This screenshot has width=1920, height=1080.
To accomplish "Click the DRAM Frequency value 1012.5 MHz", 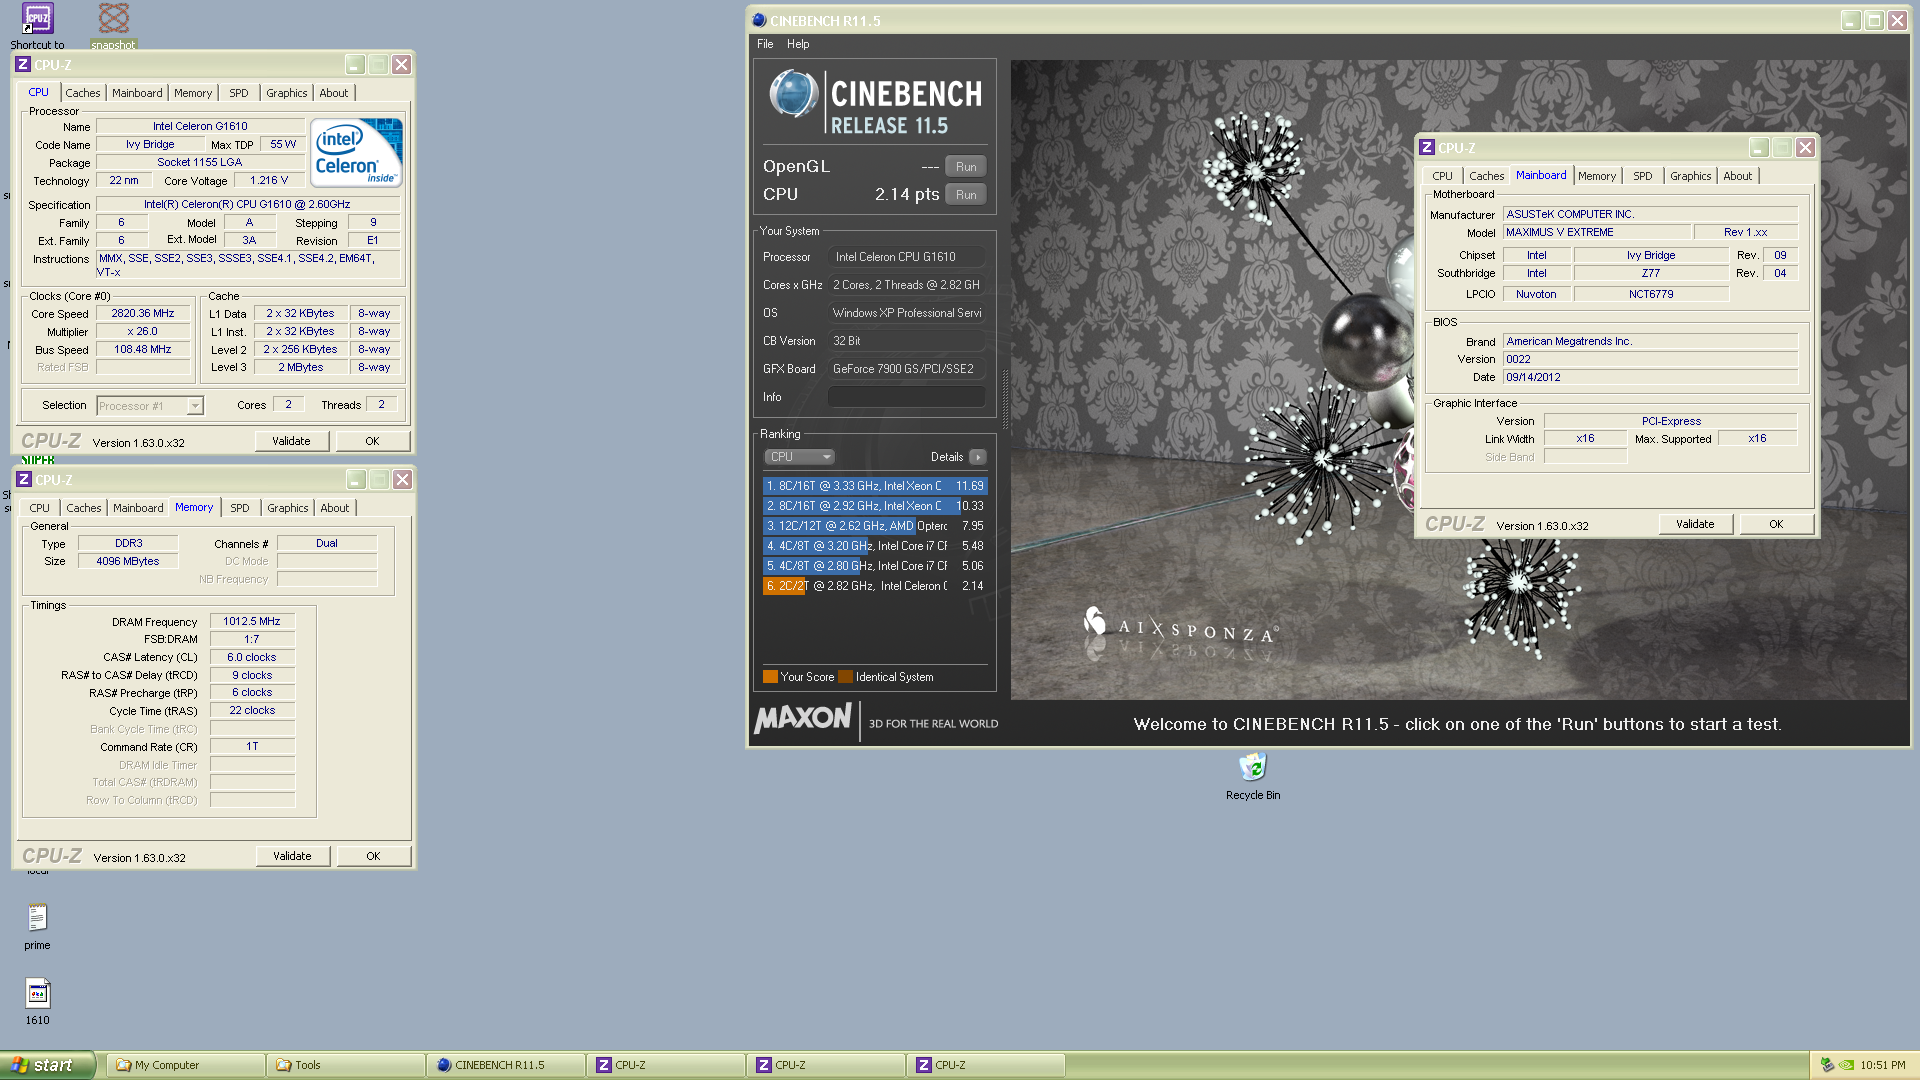I will (x=252, y=621).
